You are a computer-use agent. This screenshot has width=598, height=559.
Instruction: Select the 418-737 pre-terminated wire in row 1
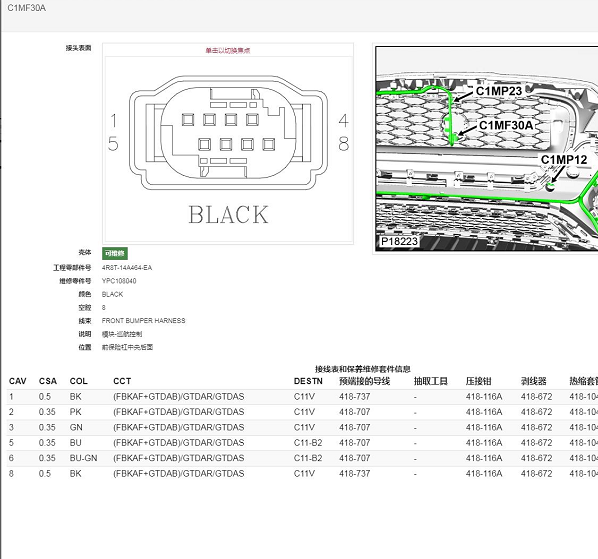pos(355,397)
